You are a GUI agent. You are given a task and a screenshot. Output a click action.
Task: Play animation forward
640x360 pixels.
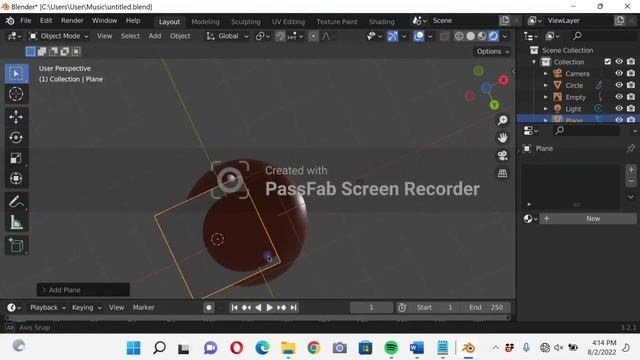coord(269,307)
